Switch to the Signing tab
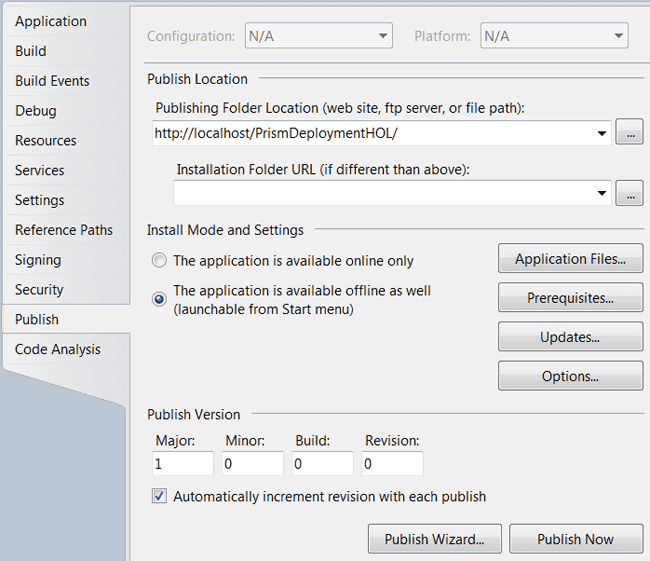This screenshot has height=561, width=650. click(x=38, y=260)
